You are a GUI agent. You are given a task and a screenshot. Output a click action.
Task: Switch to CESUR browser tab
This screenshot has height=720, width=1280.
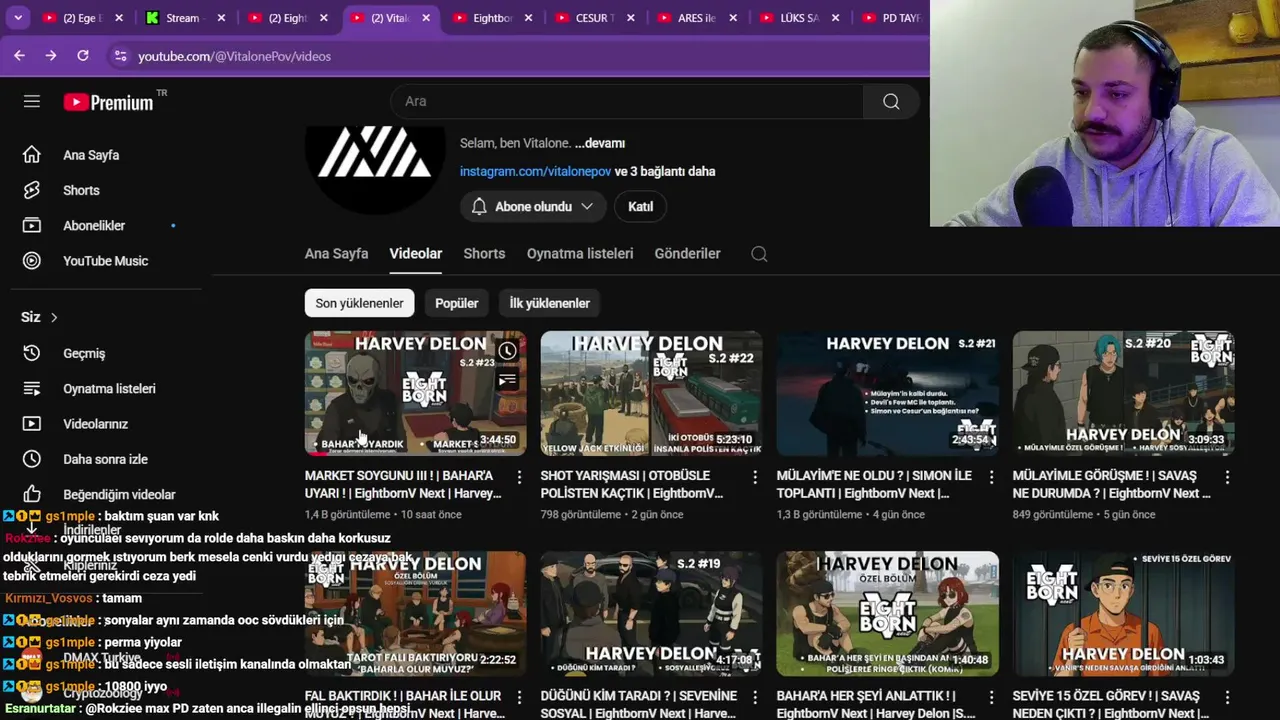point(592,18)
